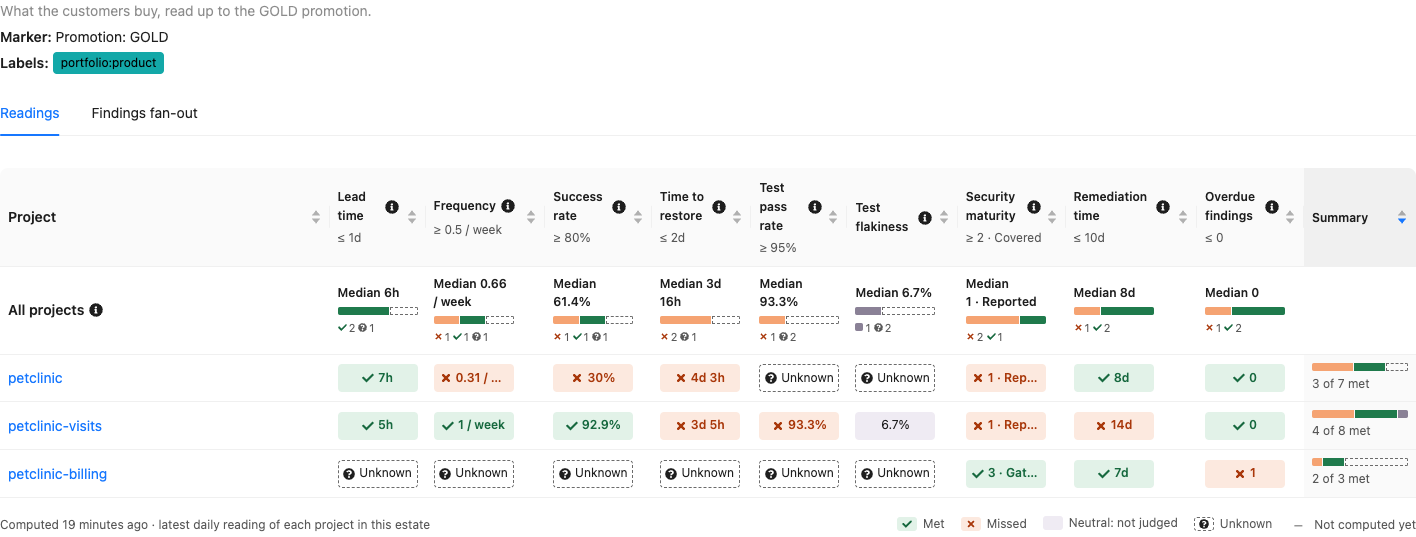
Task: Click the Lead time info icon
Action: tap(392, 207)
